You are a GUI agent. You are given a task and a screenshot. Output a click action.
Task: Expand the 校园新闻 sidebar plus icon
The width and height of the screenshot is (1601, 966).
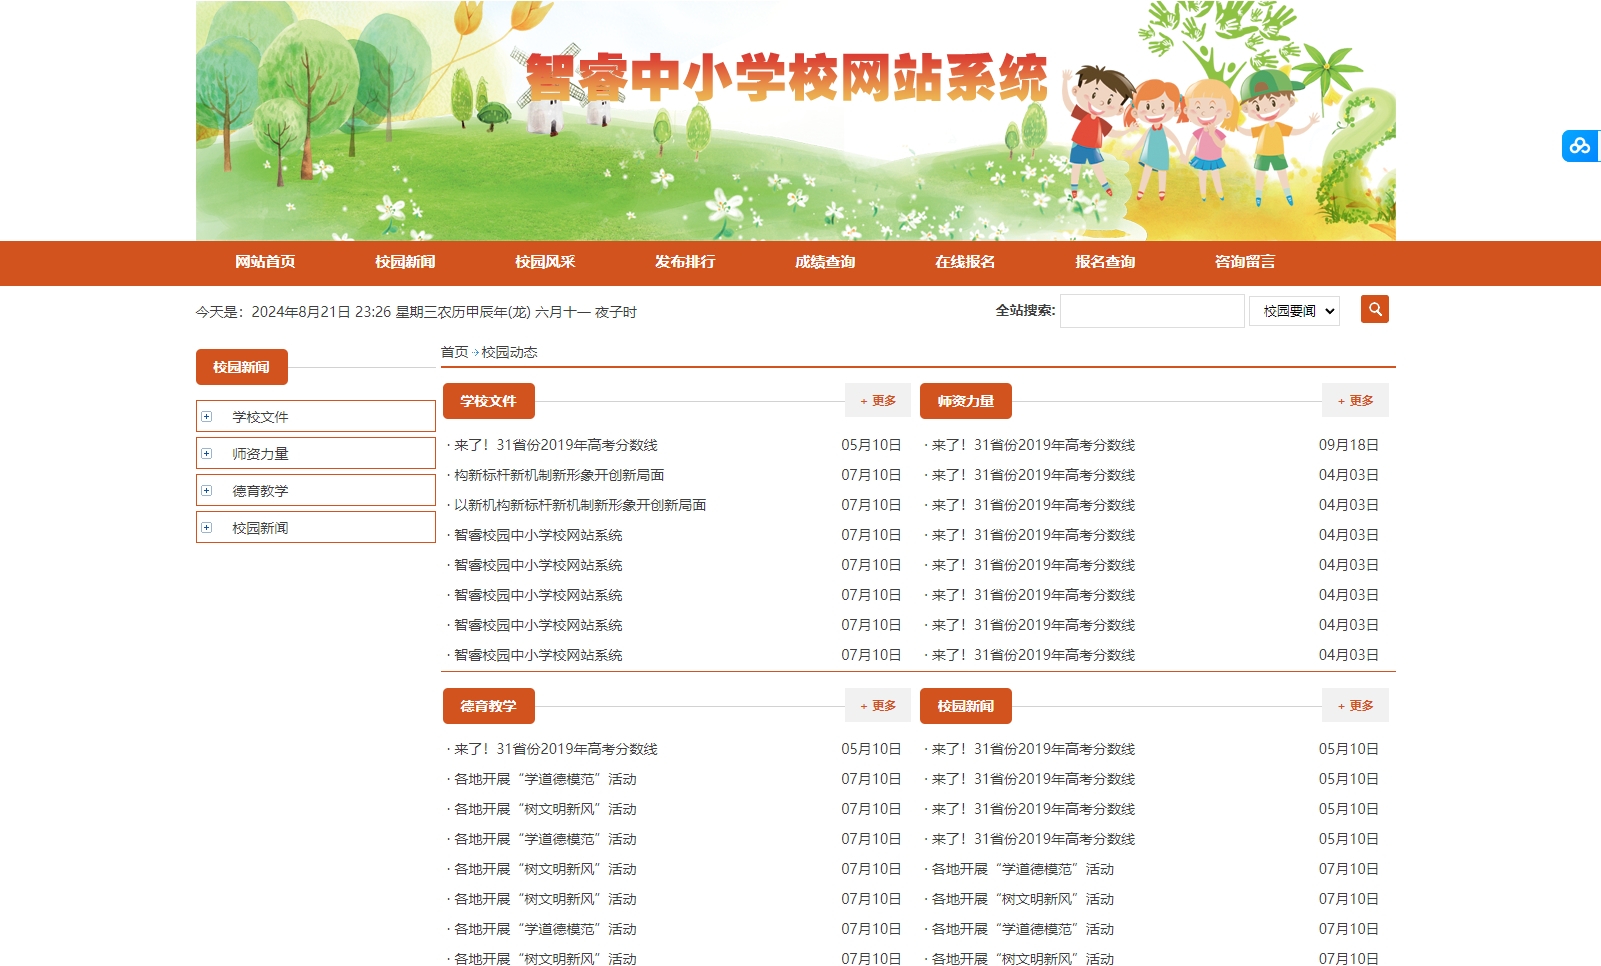click(207, 528)
